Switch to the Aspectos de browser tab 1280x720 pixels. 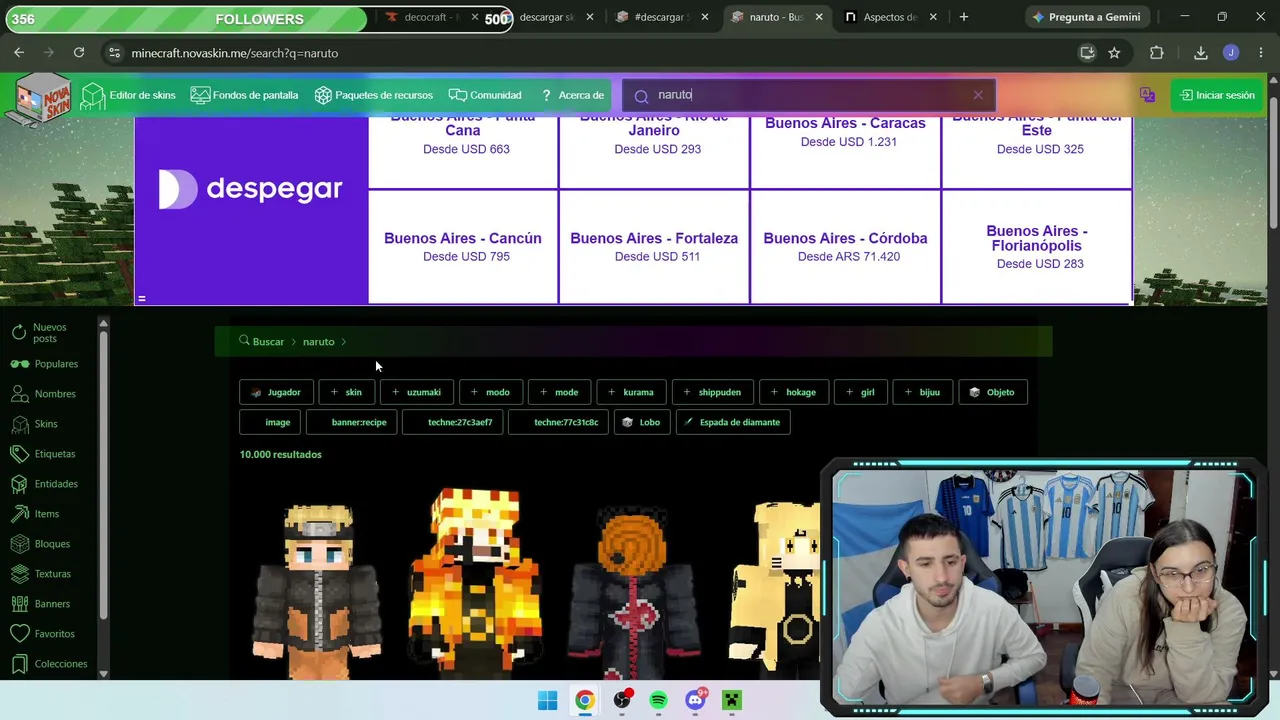890,17
